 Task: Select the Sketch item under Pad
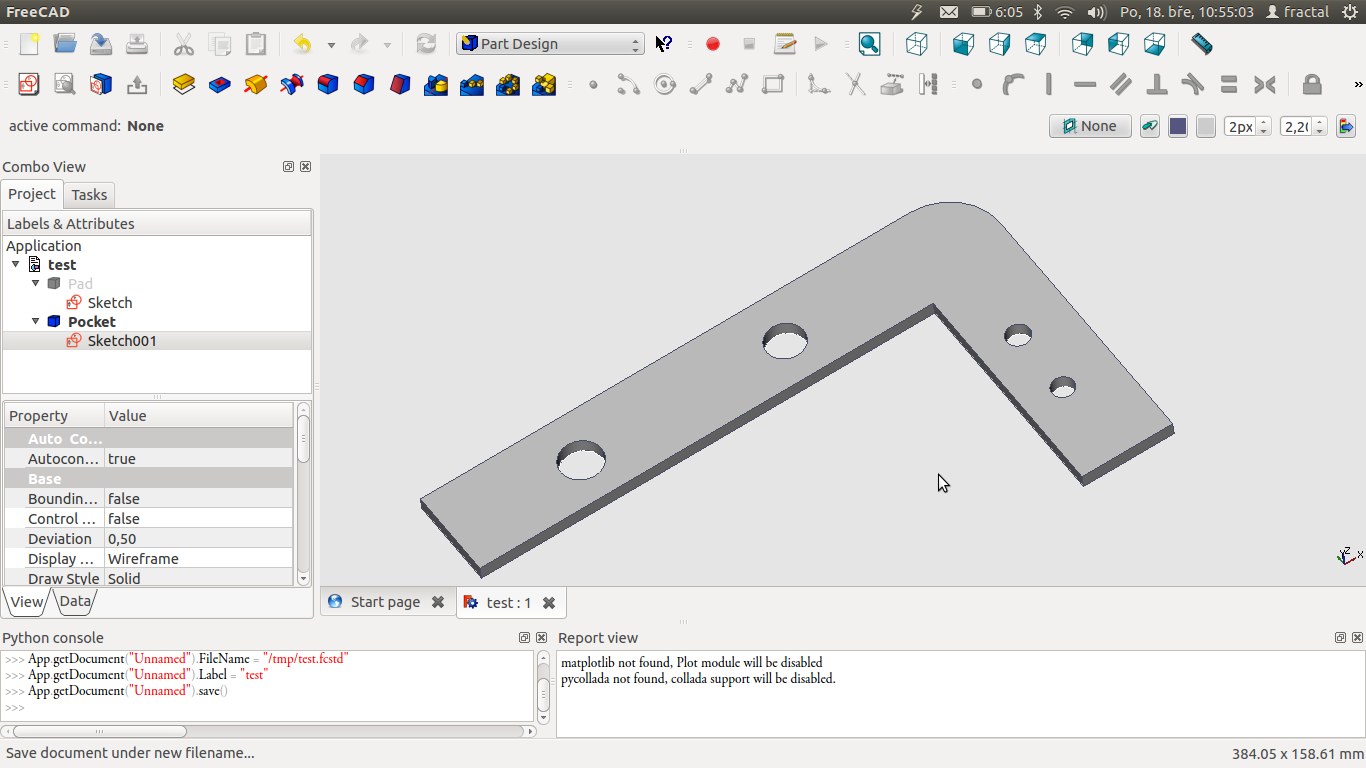110,303
